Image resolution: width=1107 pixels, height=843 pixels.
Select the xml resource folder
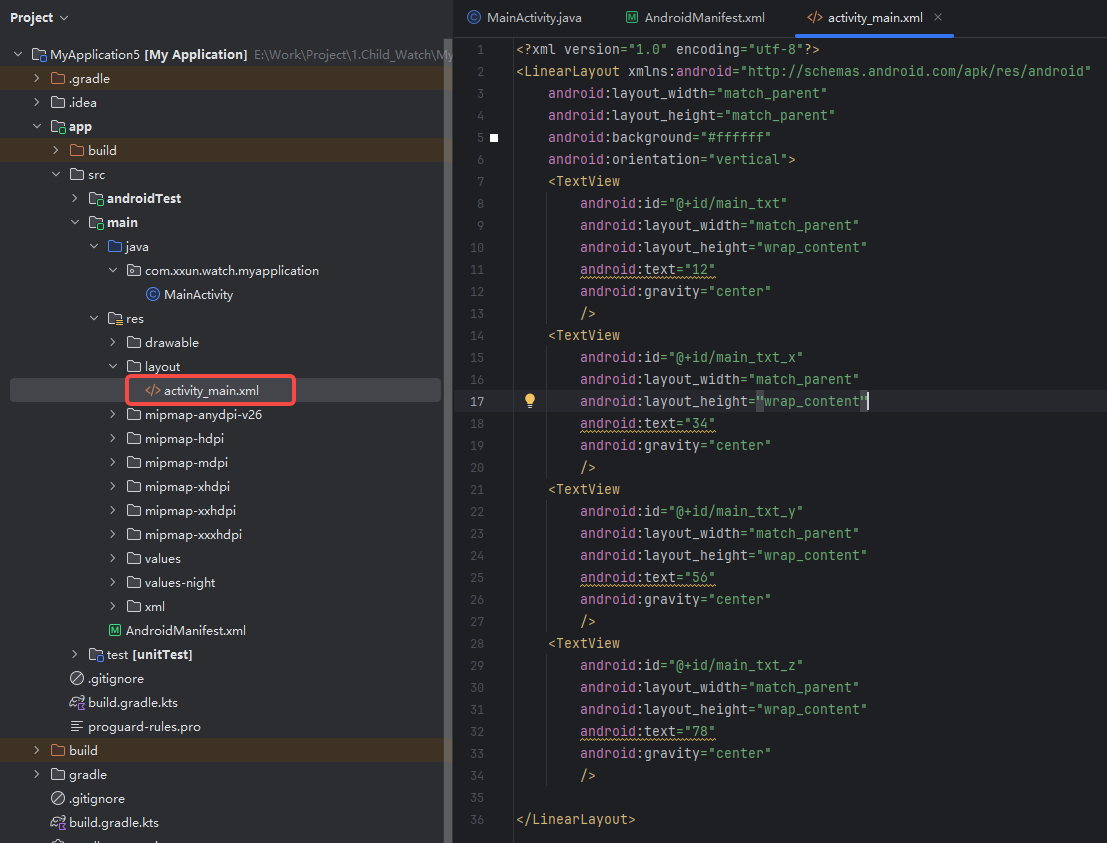155,606
